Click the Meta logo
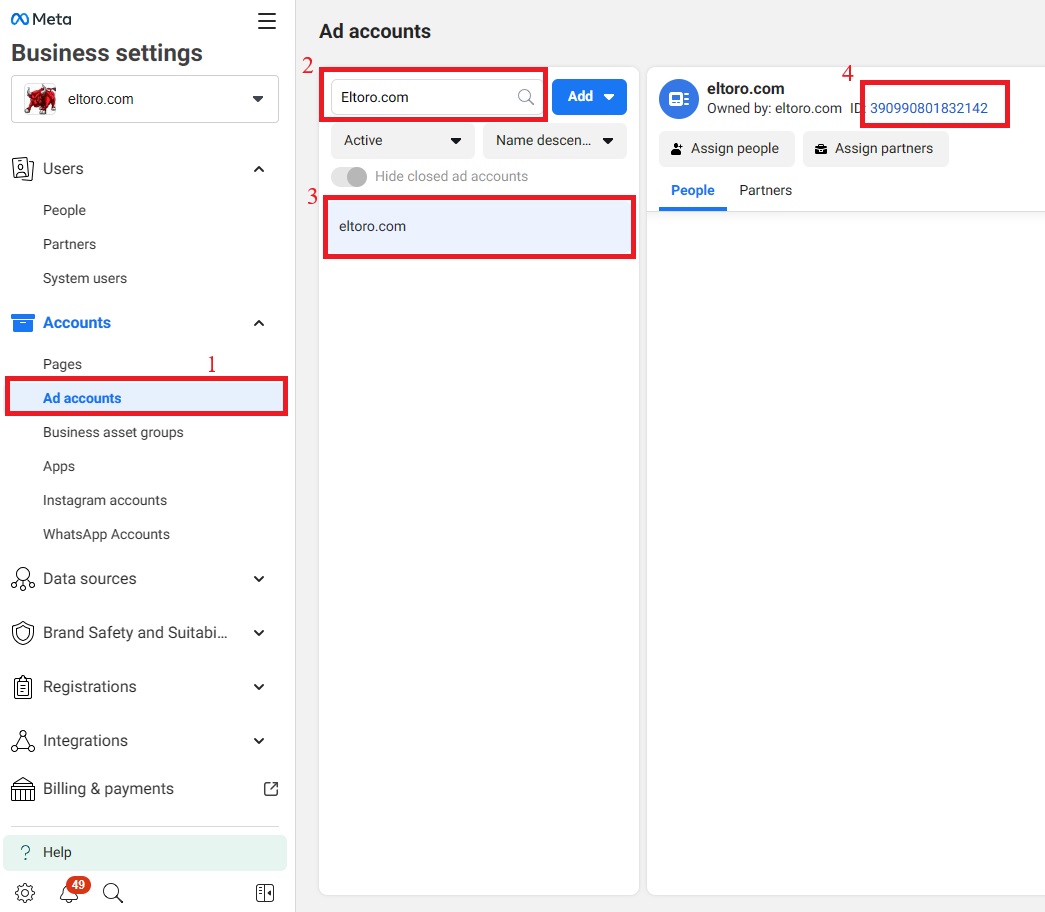Viewport: 1045px width, 912px height. click(x=41, y=19)
